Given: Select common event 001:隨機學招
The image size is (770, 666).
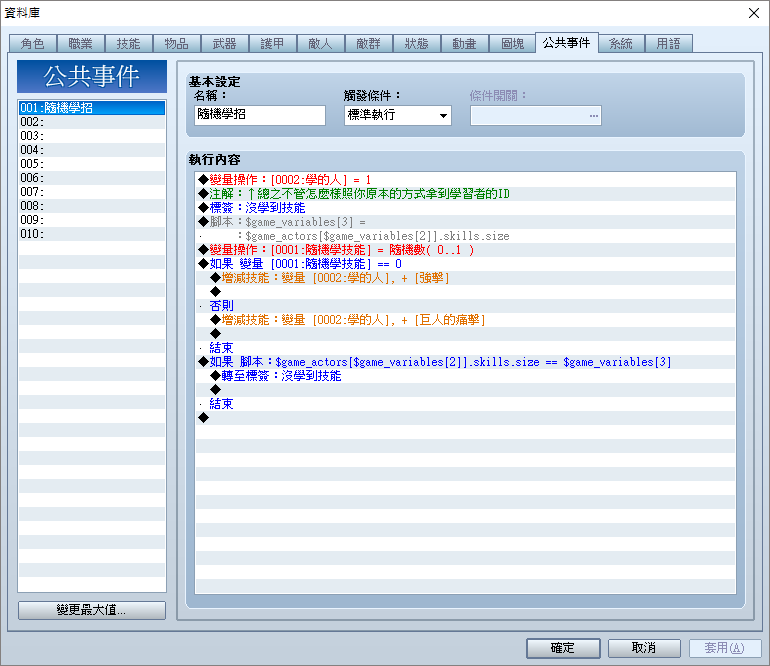Looking at the screenshot, I should pyautogui.click(x=92, y=108).
